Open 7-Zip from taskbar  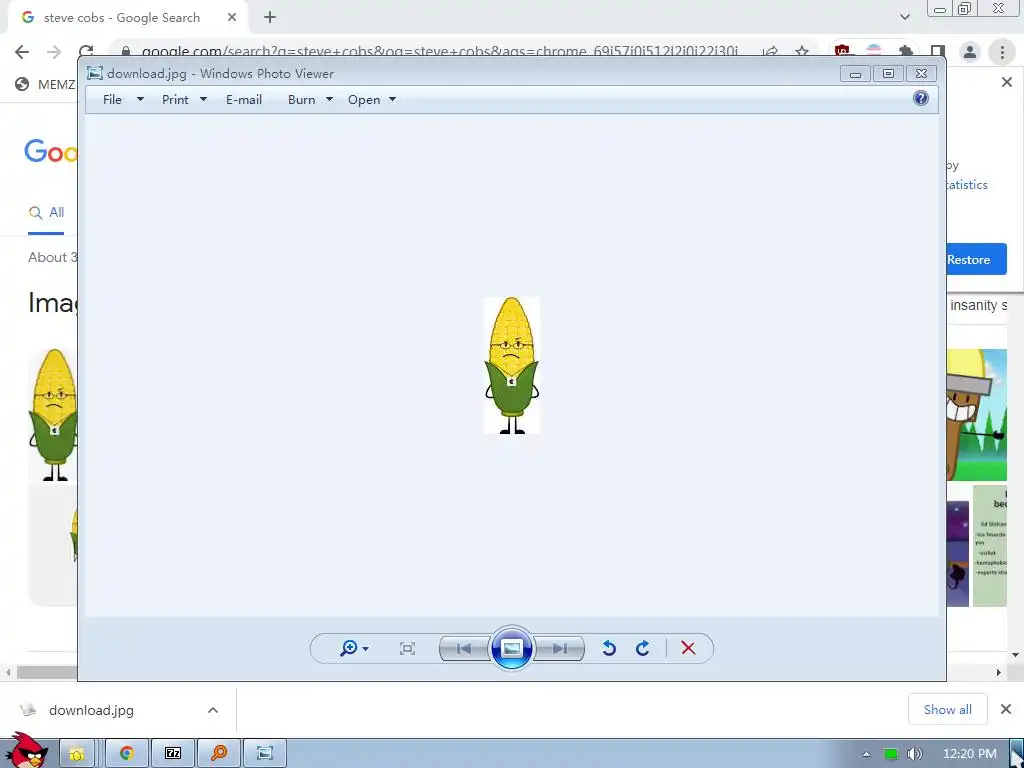point(173,753)
